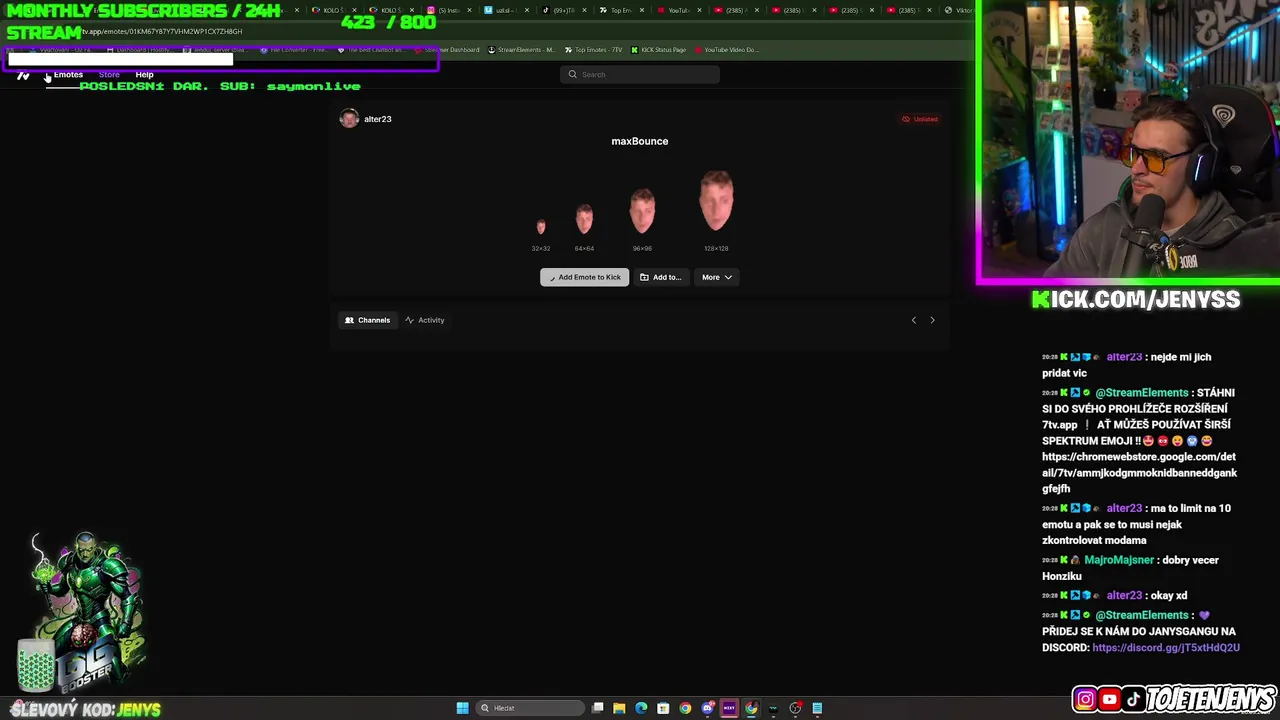Open the Emotes menu item
This screenshot has height=720, width=1280.
coord(68,75)
